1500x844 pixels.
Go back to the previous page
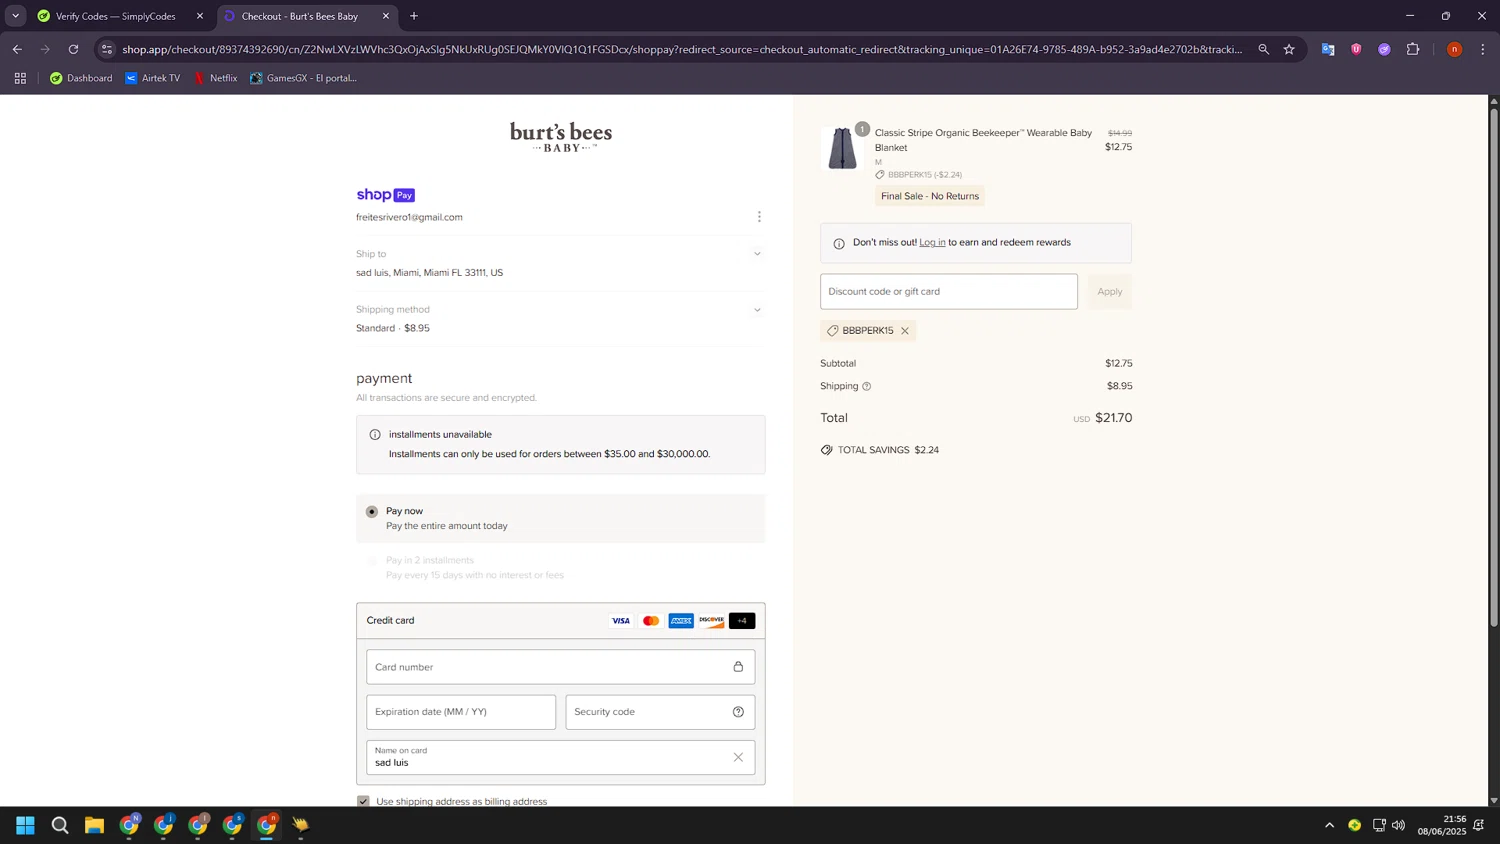(17, 49)
